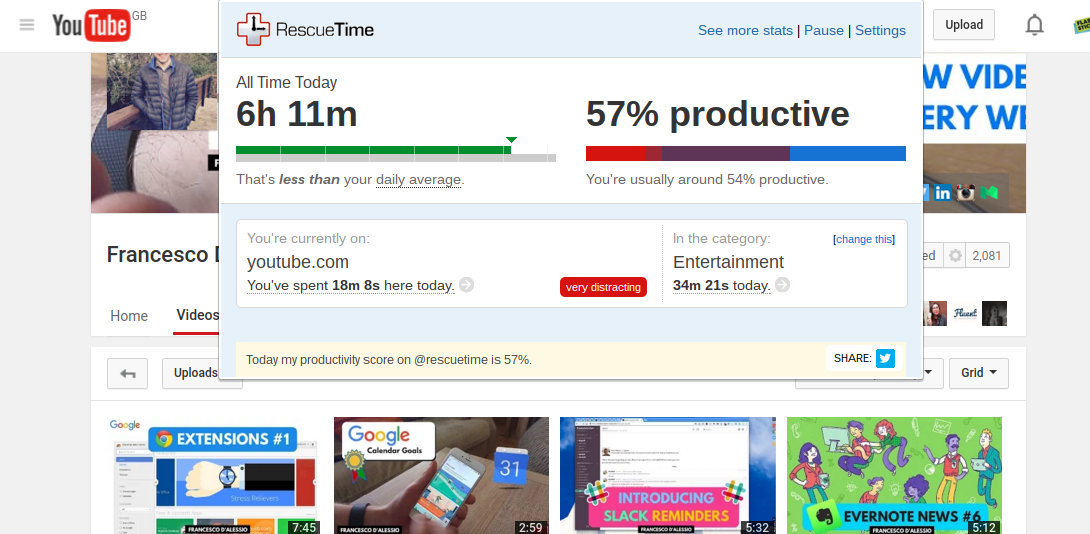1090x534 pixels.
Task: Click the very distracting badge
Action: (x=603, y=287)
